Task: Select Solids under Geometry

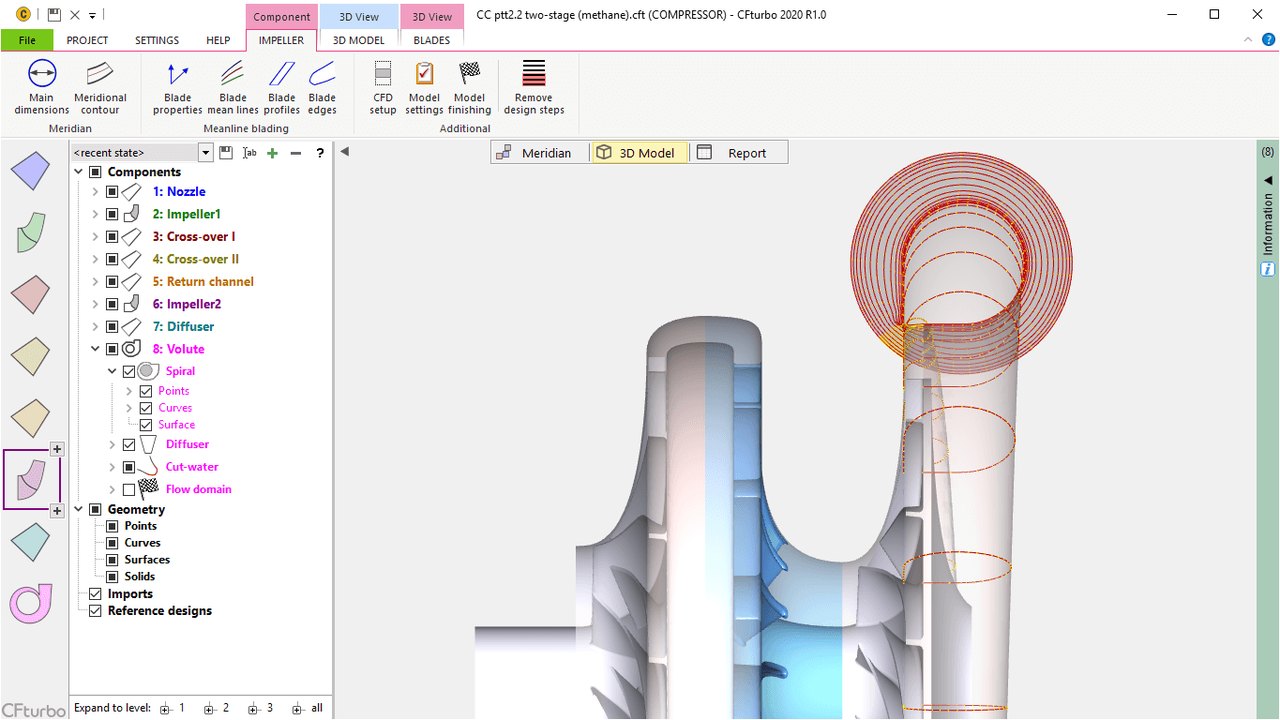Action: point(139,577)
